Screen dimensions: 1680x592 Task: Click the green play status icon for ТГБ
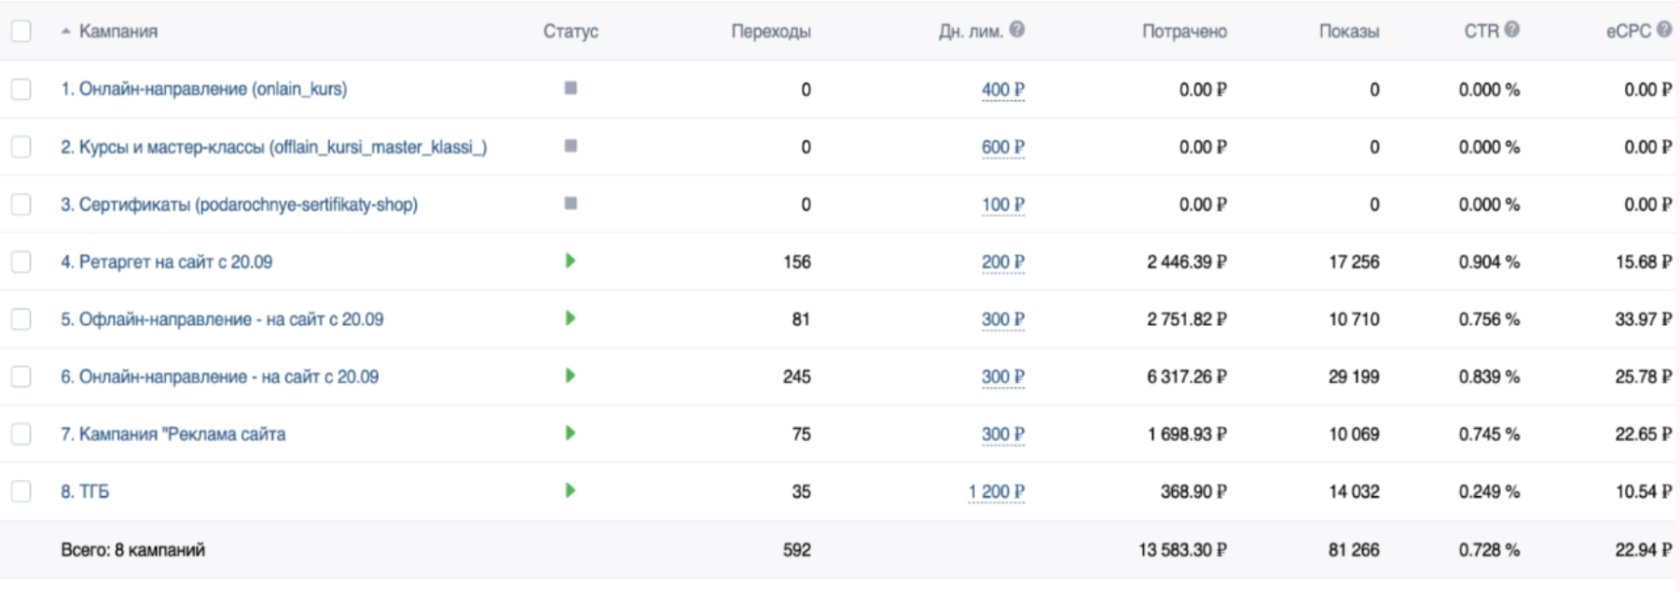pyautogui.click(x=570, y=491)
